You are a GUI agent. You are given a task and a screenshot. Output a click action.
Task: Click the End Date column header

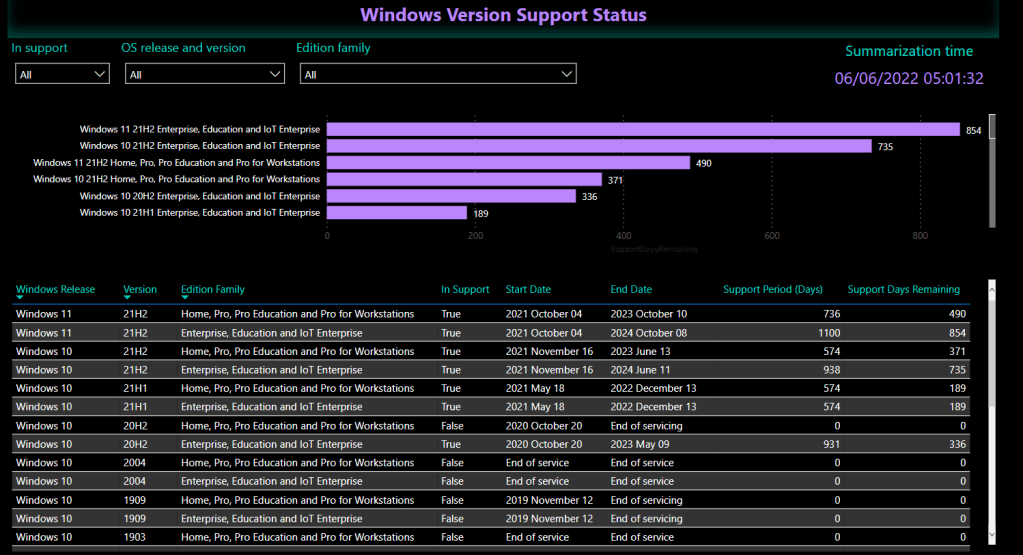(631, 290)
